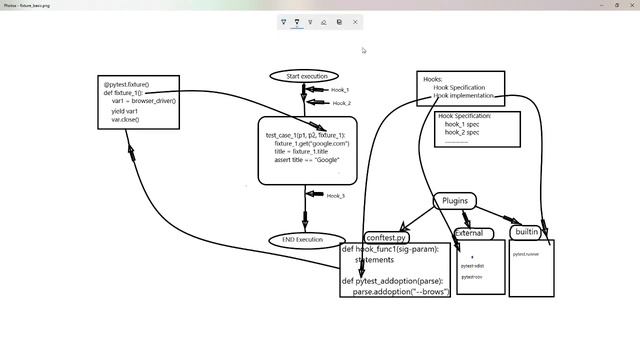Click the "Hook_1" label

coord(340,90)
